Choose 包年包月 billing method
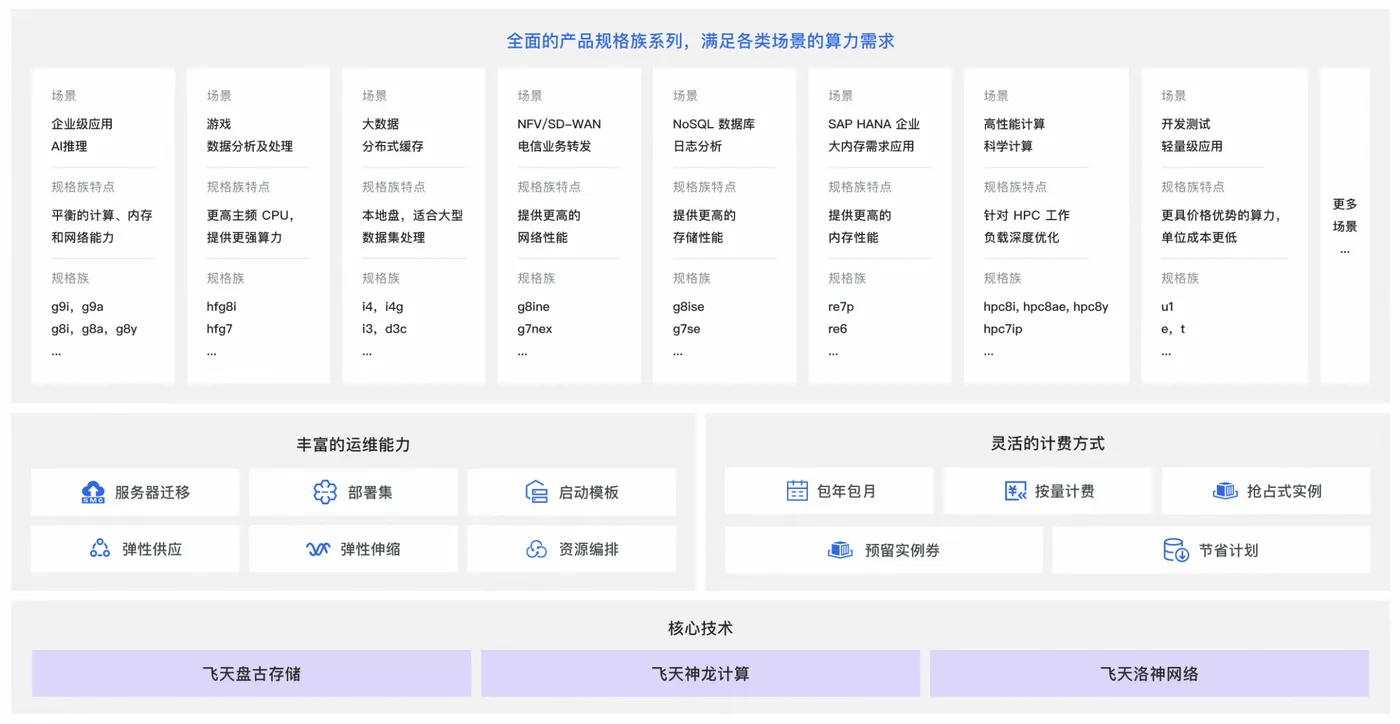This screenshot has height=724, width=1400. tap(829, 491)
